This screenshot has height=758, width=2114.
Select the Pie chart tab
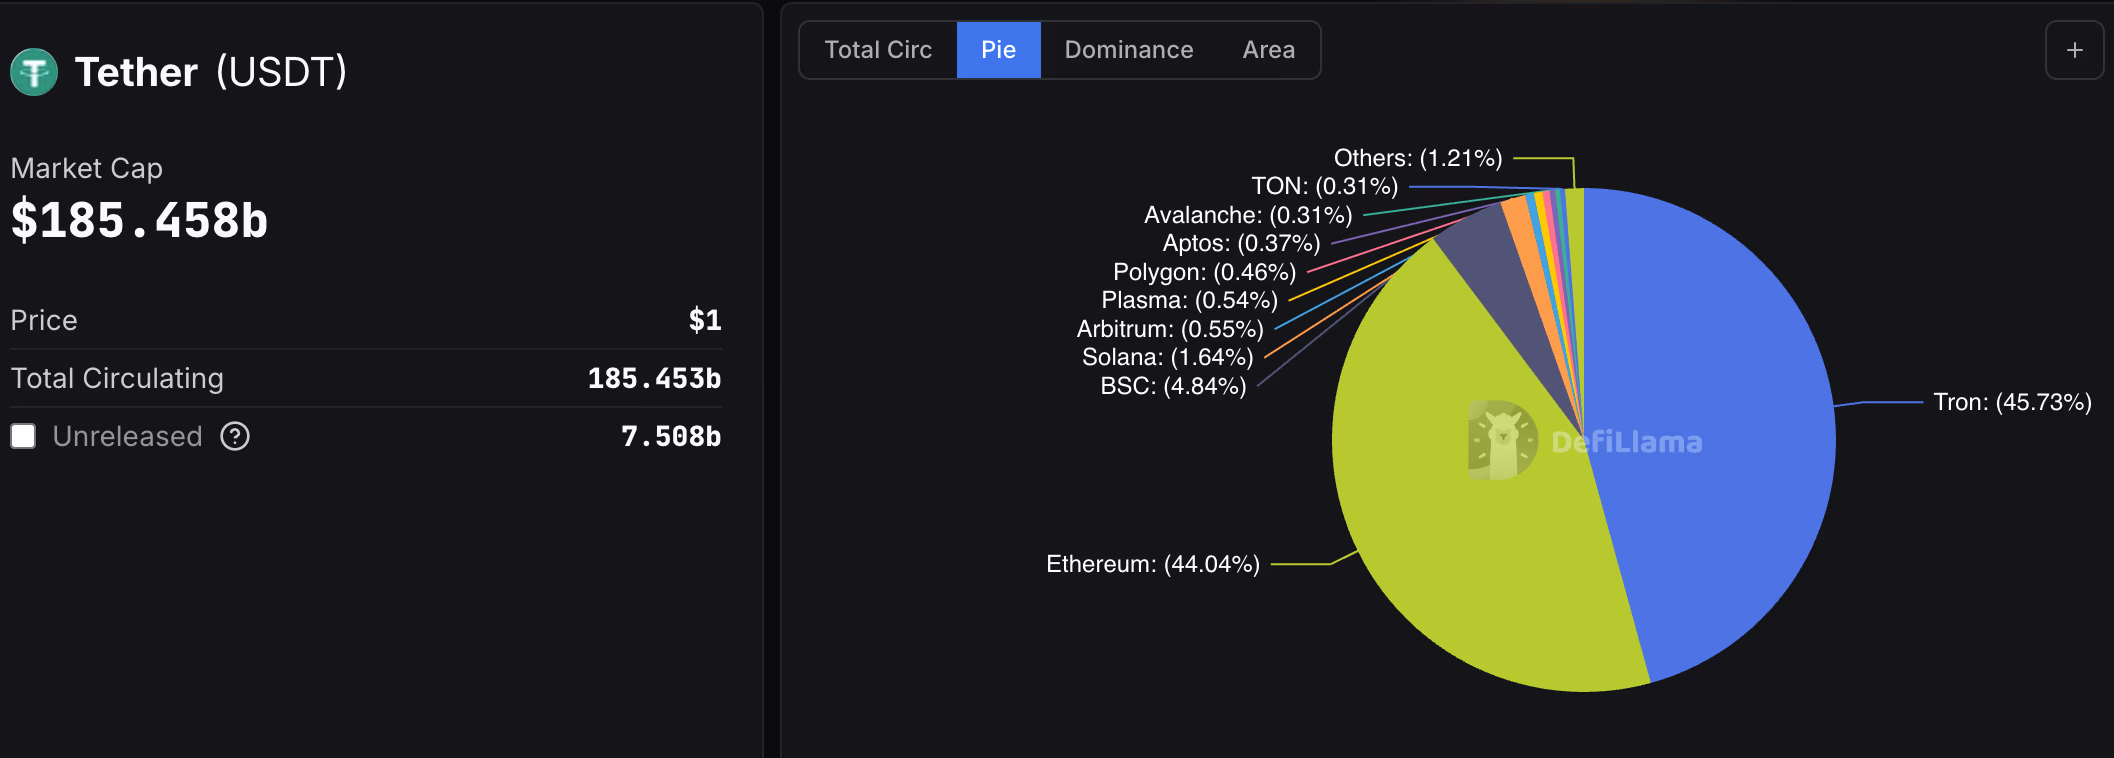998,50
